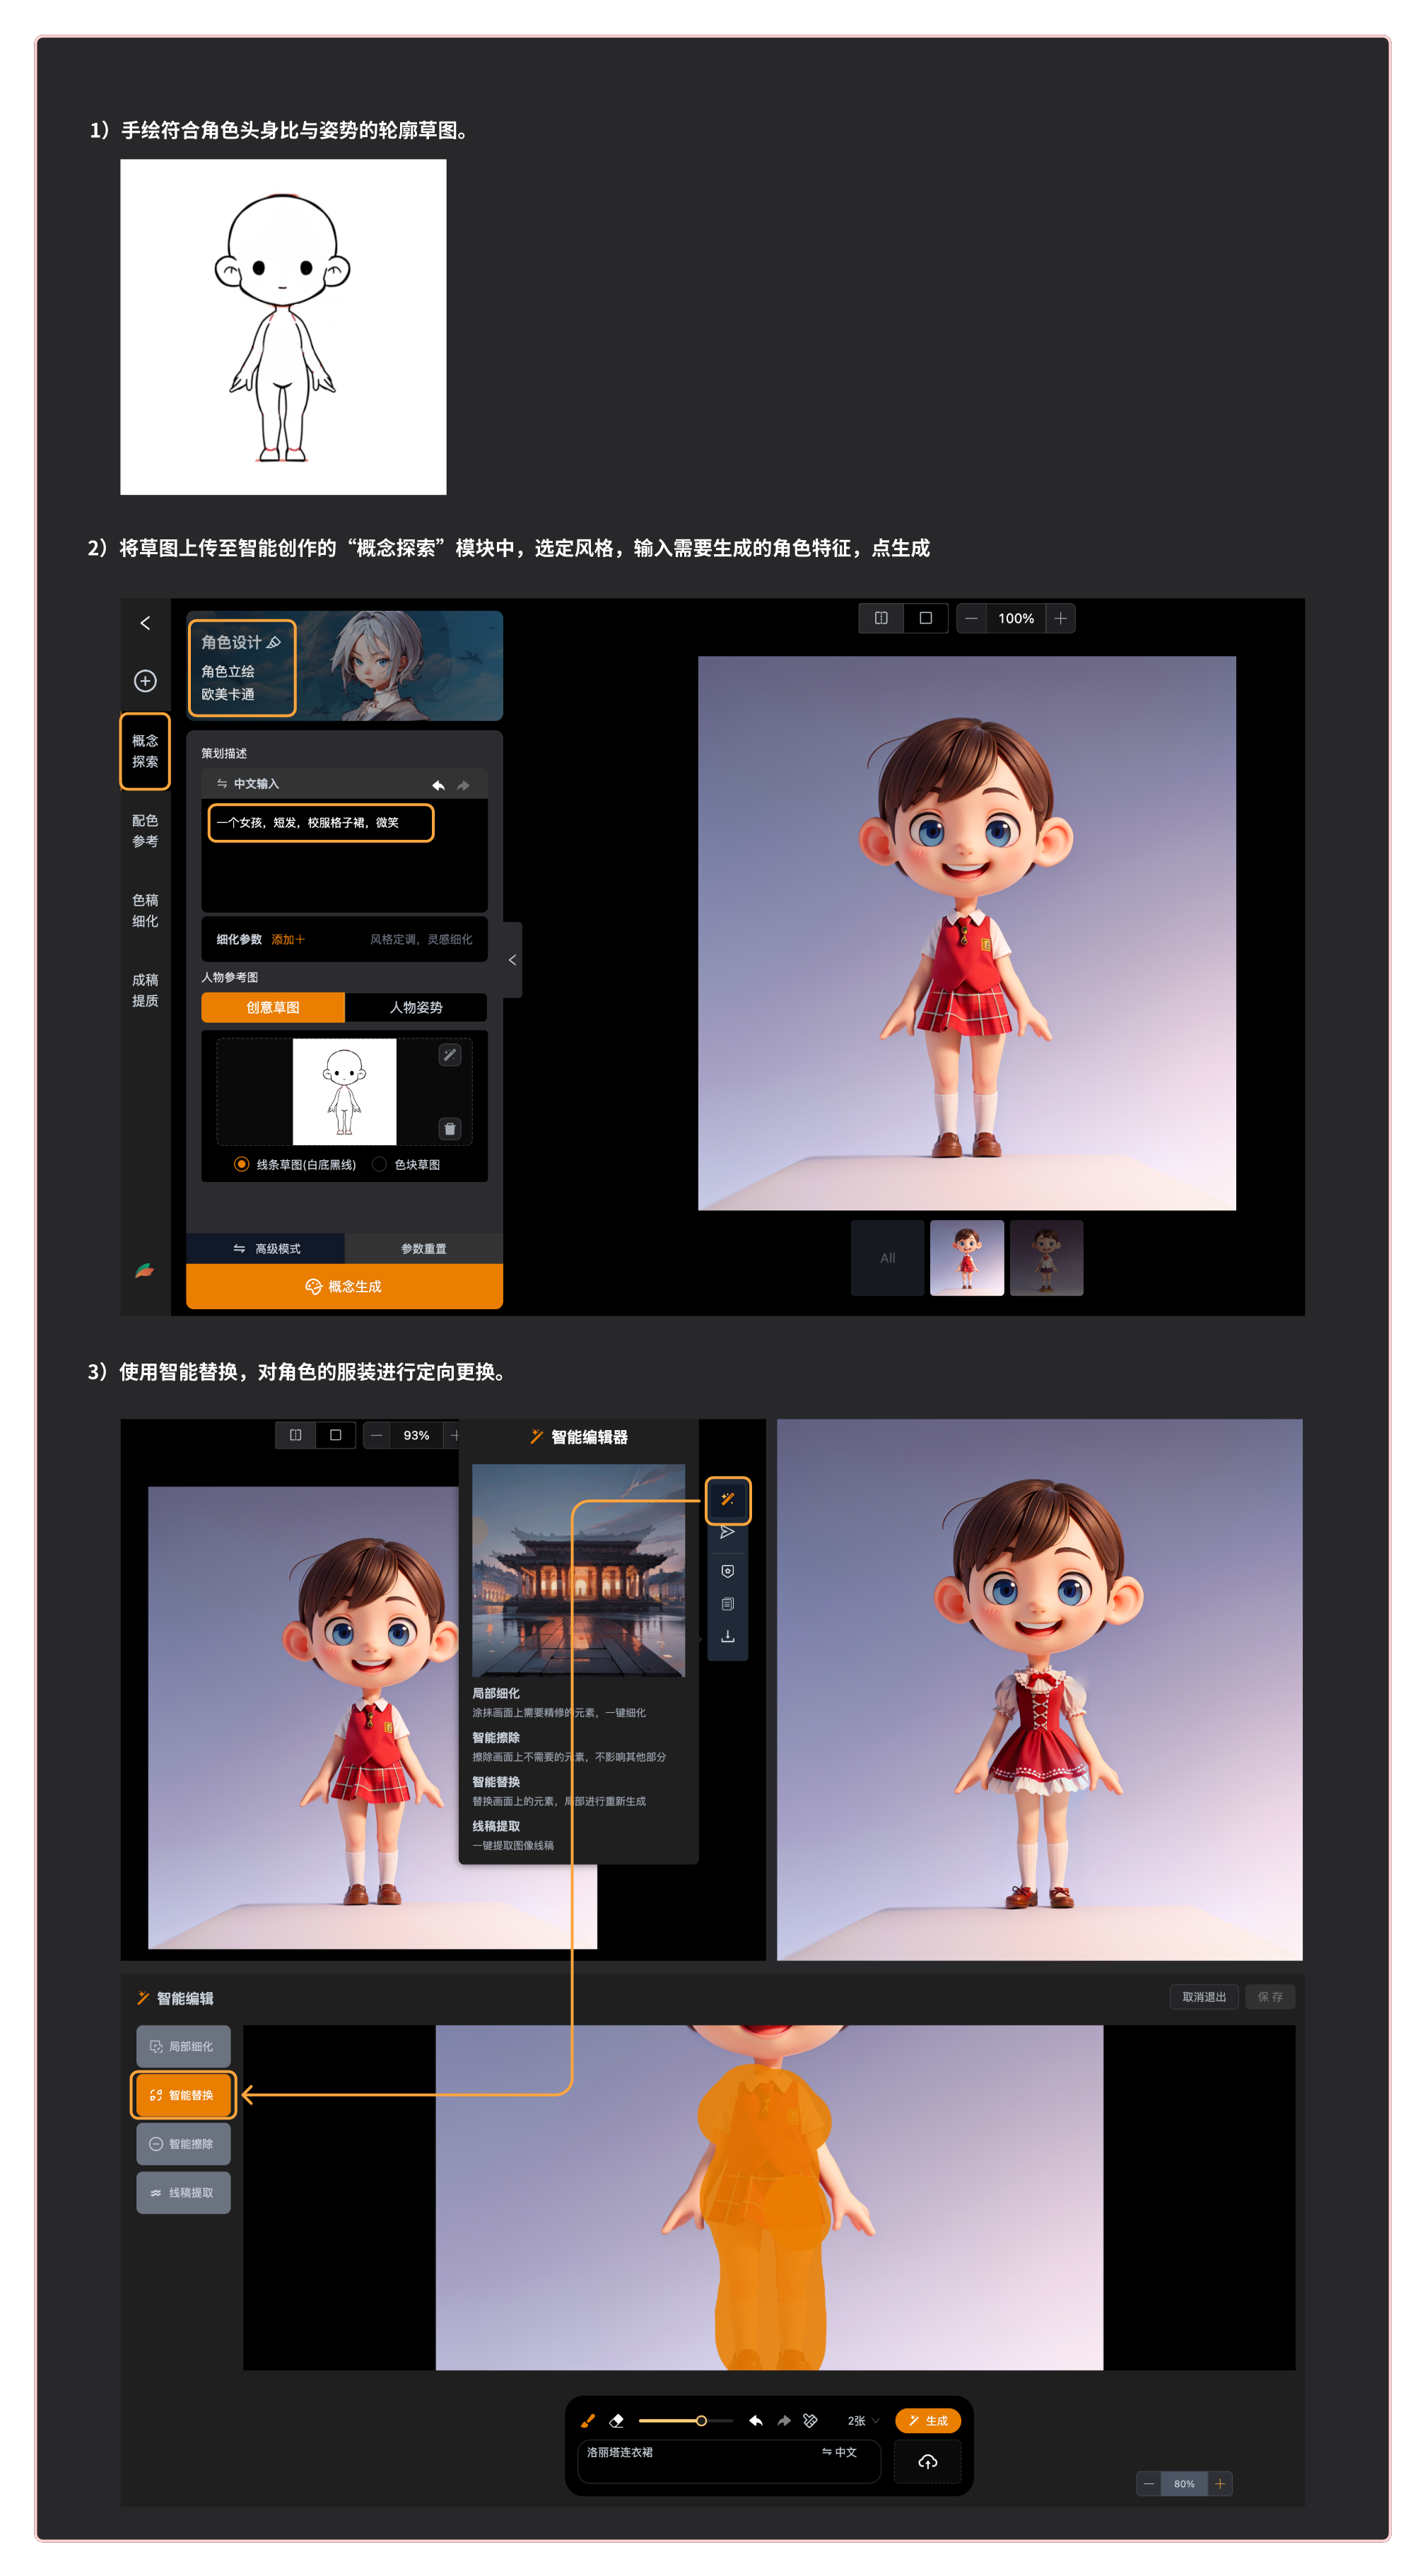Viewport: 1425px width, 2576px height.
Task: Collapse the left panel with side chevron
Action: (512, 960)
